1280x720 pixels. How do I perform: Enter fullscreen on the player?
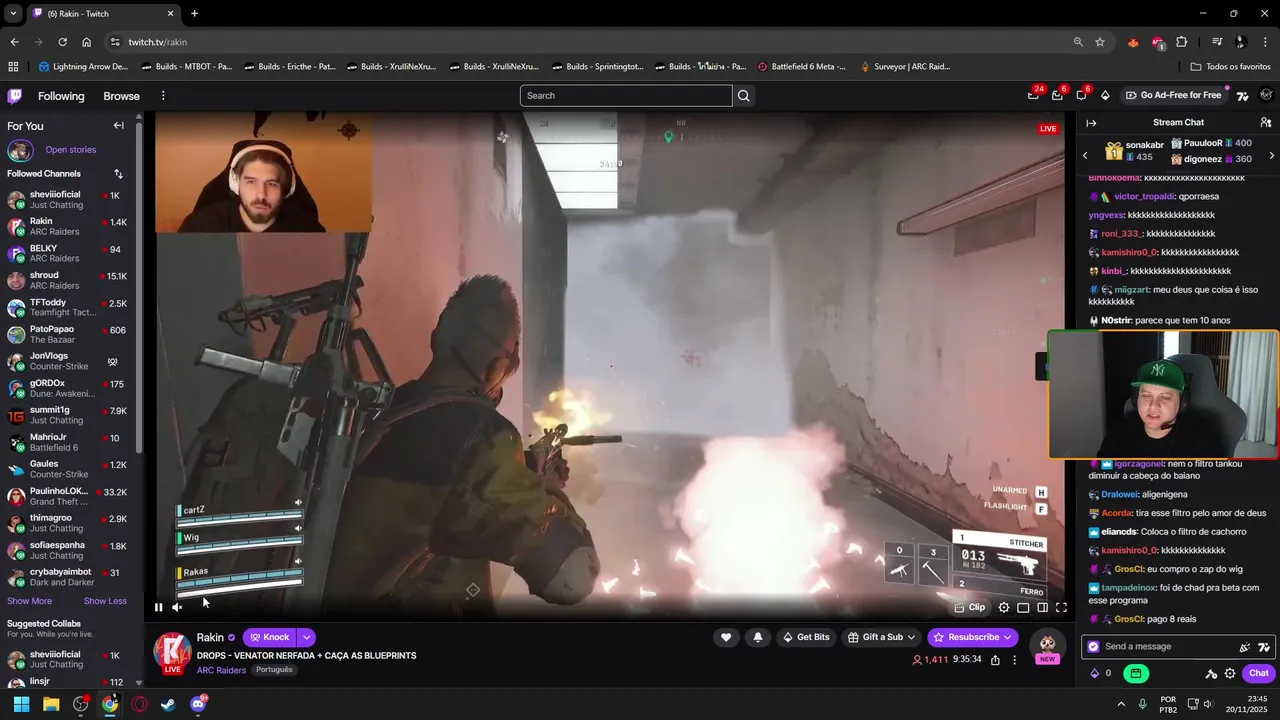click(1061, 607)
